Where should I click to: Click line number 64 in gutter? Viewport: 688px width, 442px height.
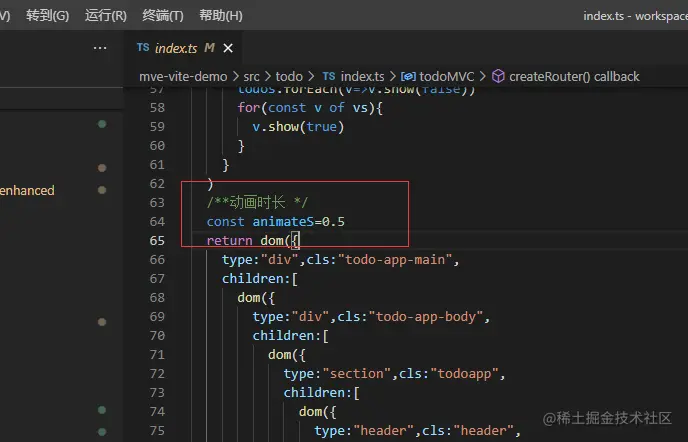(157, 222)
